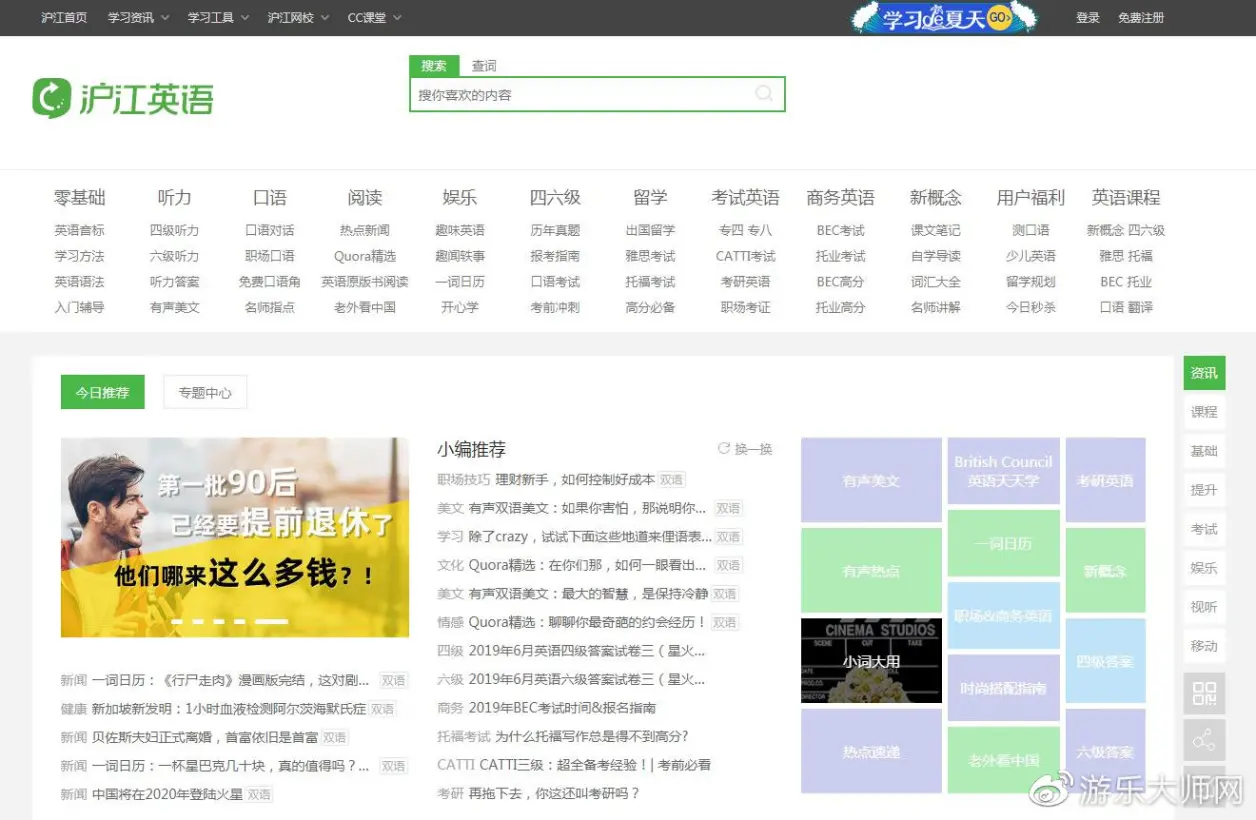Open the 一词日历 green tile
1256x820 pixels.
point(1003,543)
